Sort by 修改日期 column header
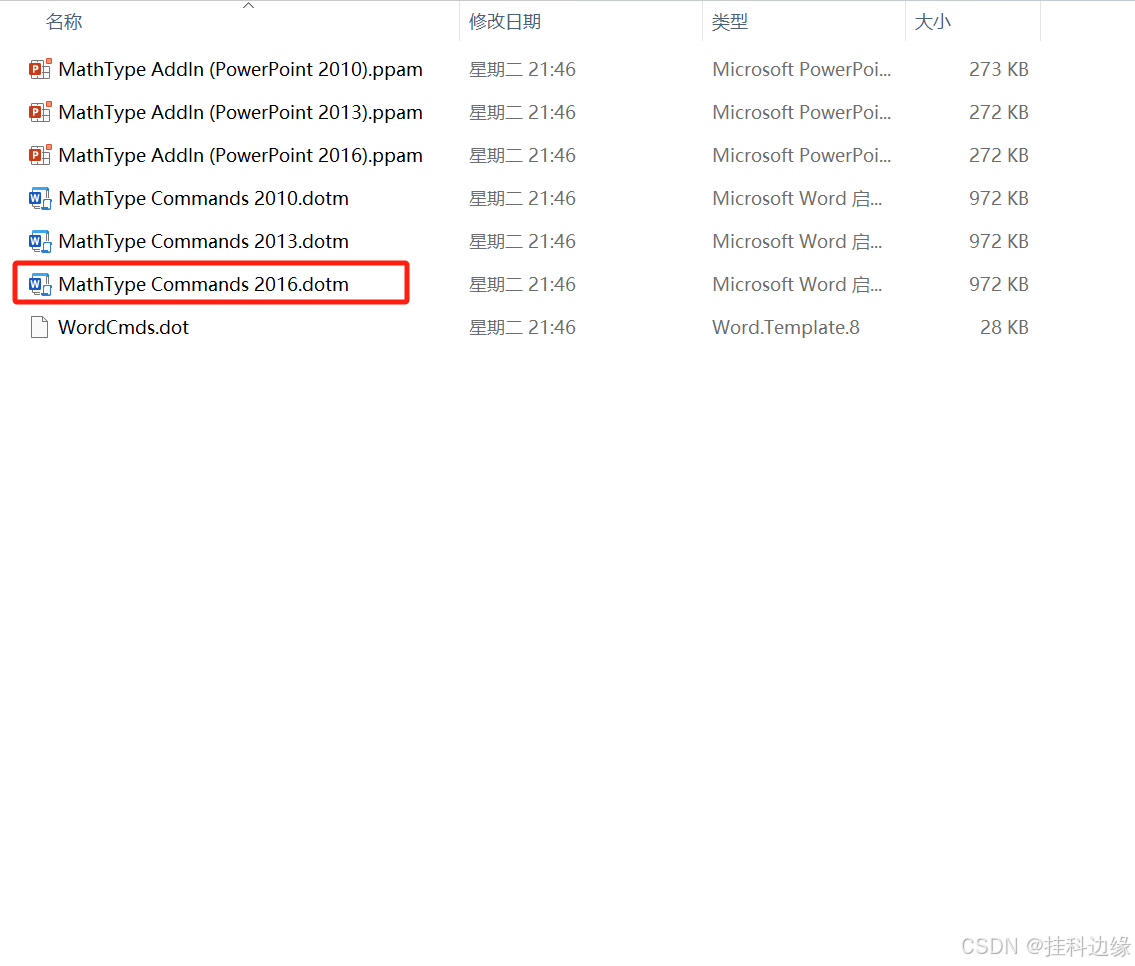Screen dimensions: 1135x966 click(505, 22)
